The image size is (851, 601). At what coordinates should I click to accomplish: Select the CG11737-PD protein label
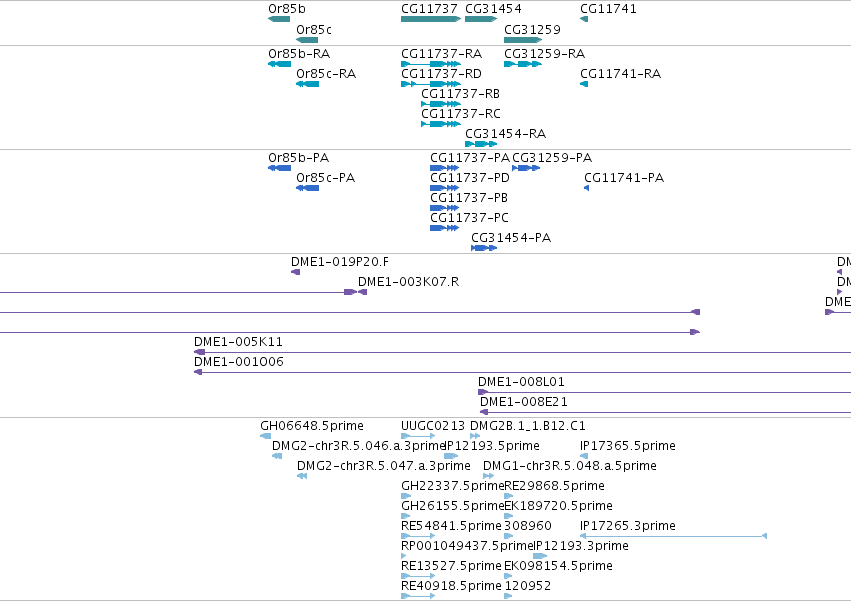pyautogui.click(x=470, y=178)
